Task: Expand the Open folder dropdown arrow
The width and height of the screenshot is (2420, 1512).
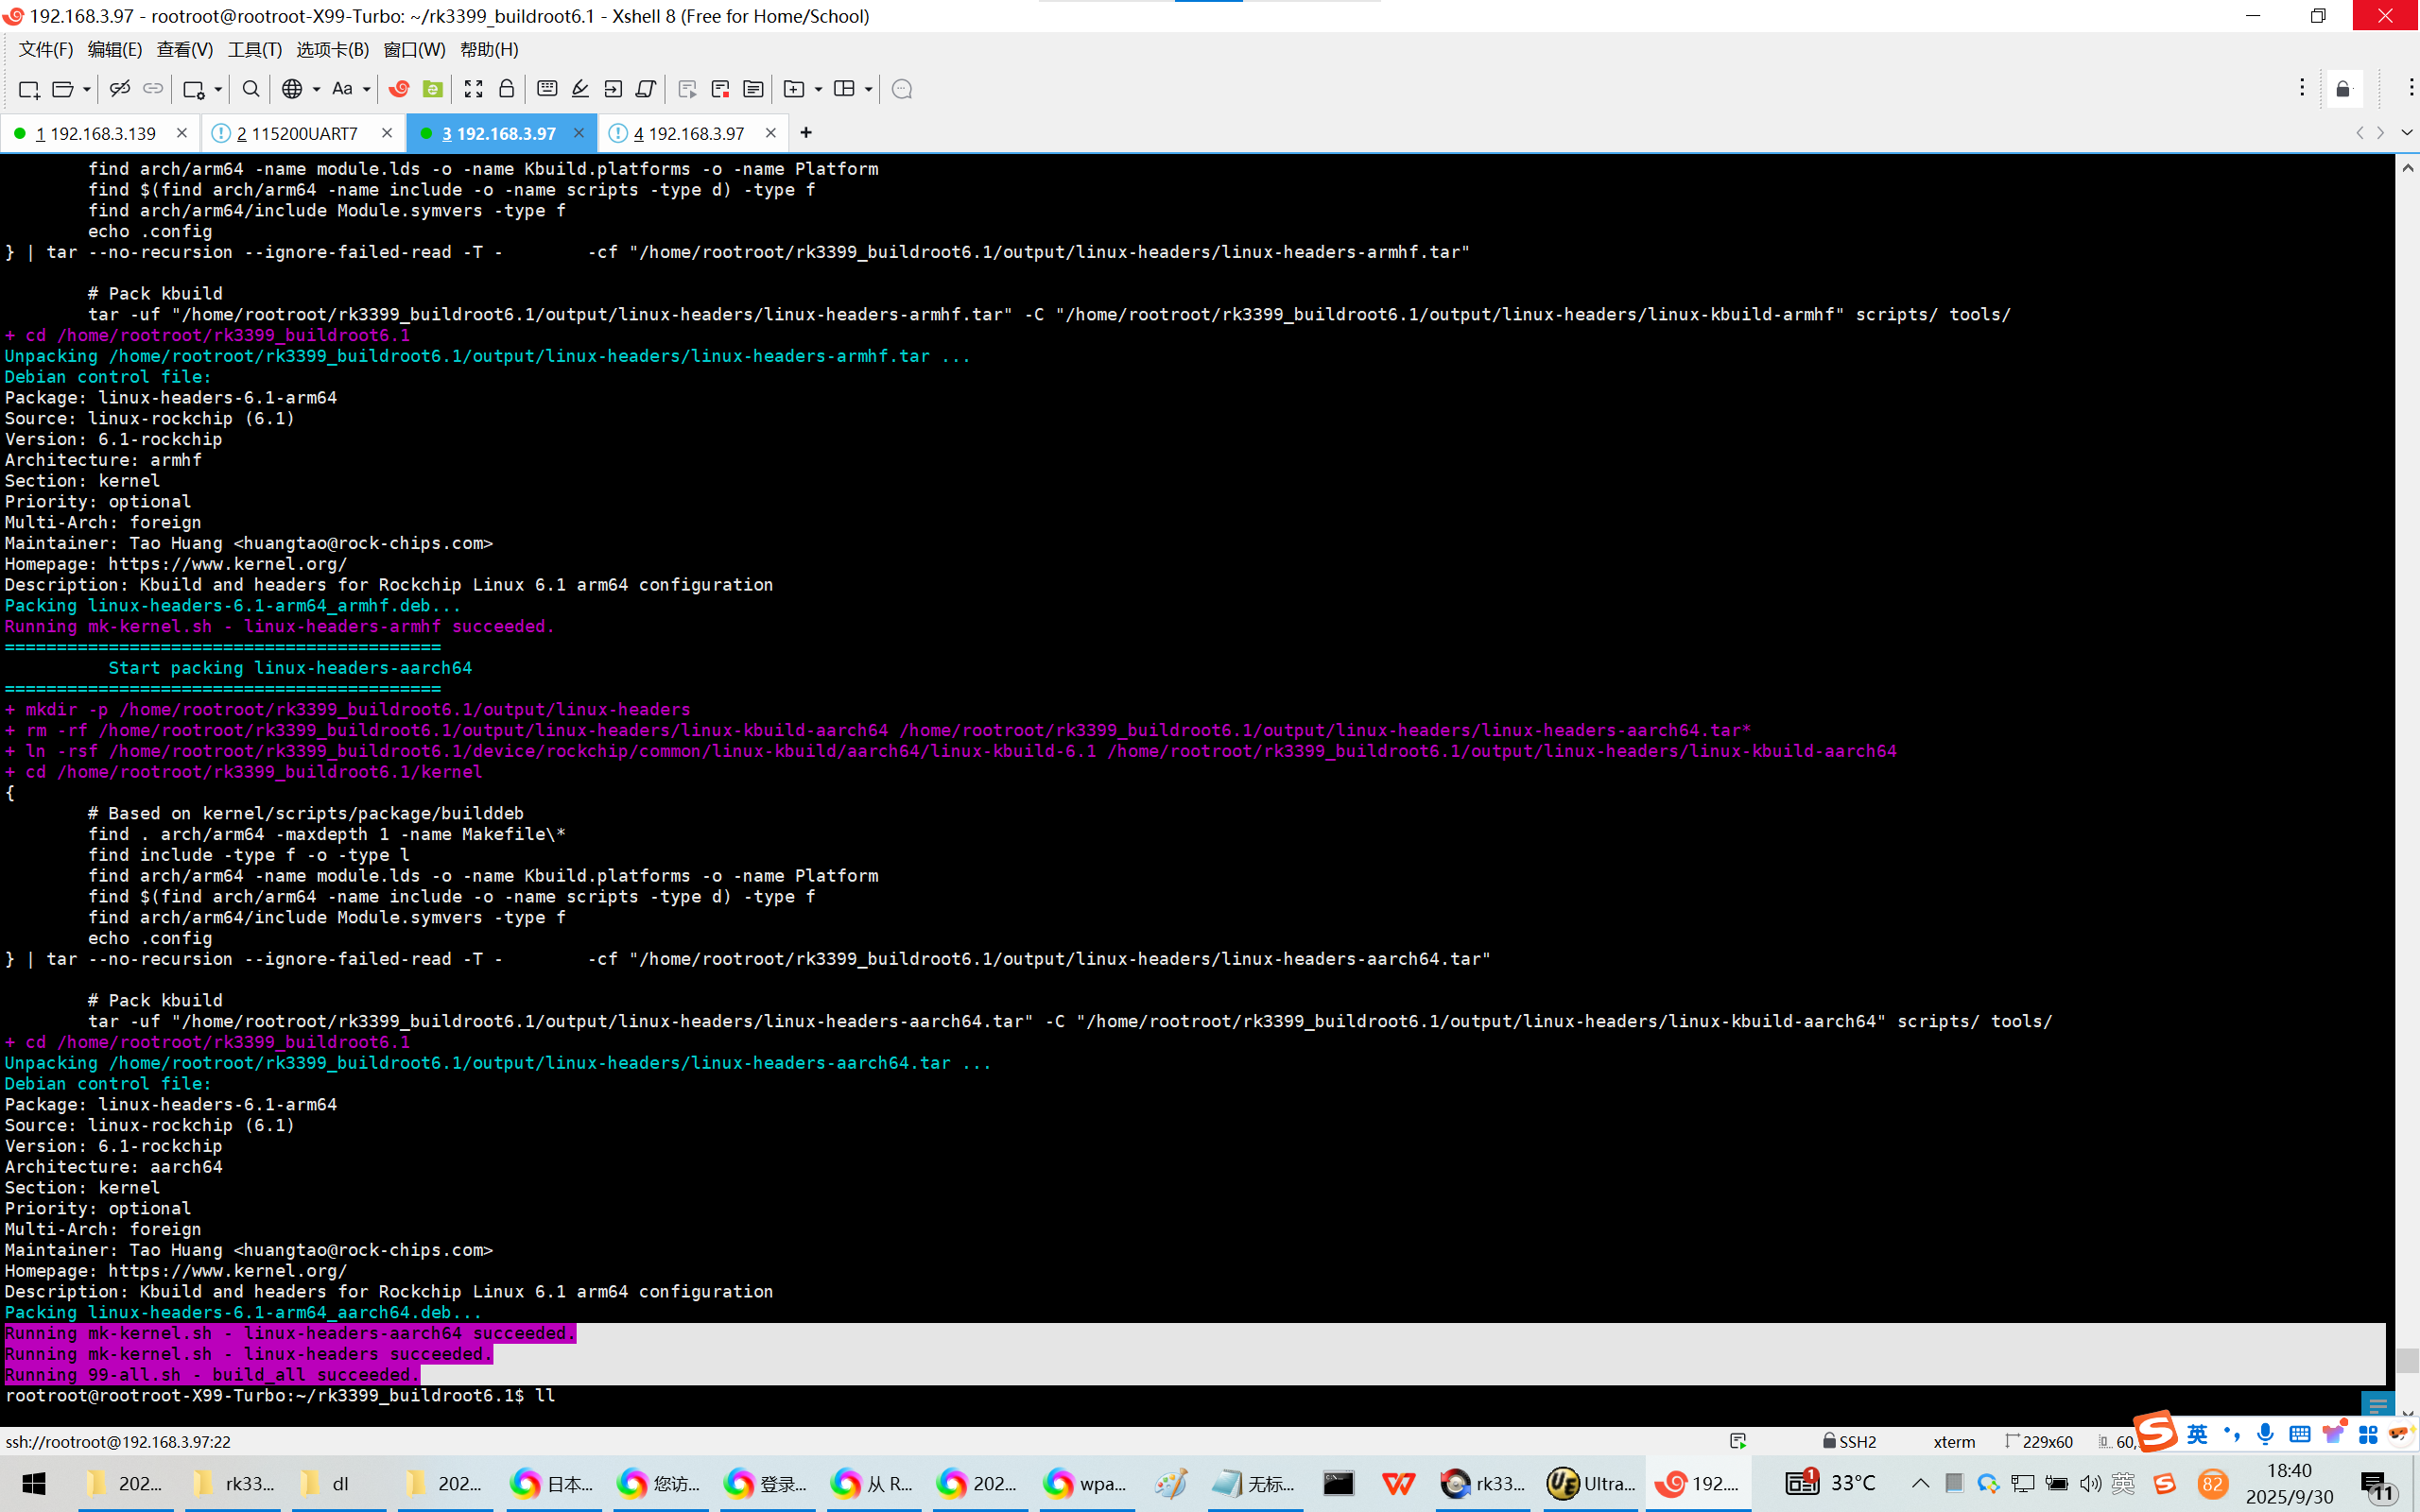Action: [87, 89]
